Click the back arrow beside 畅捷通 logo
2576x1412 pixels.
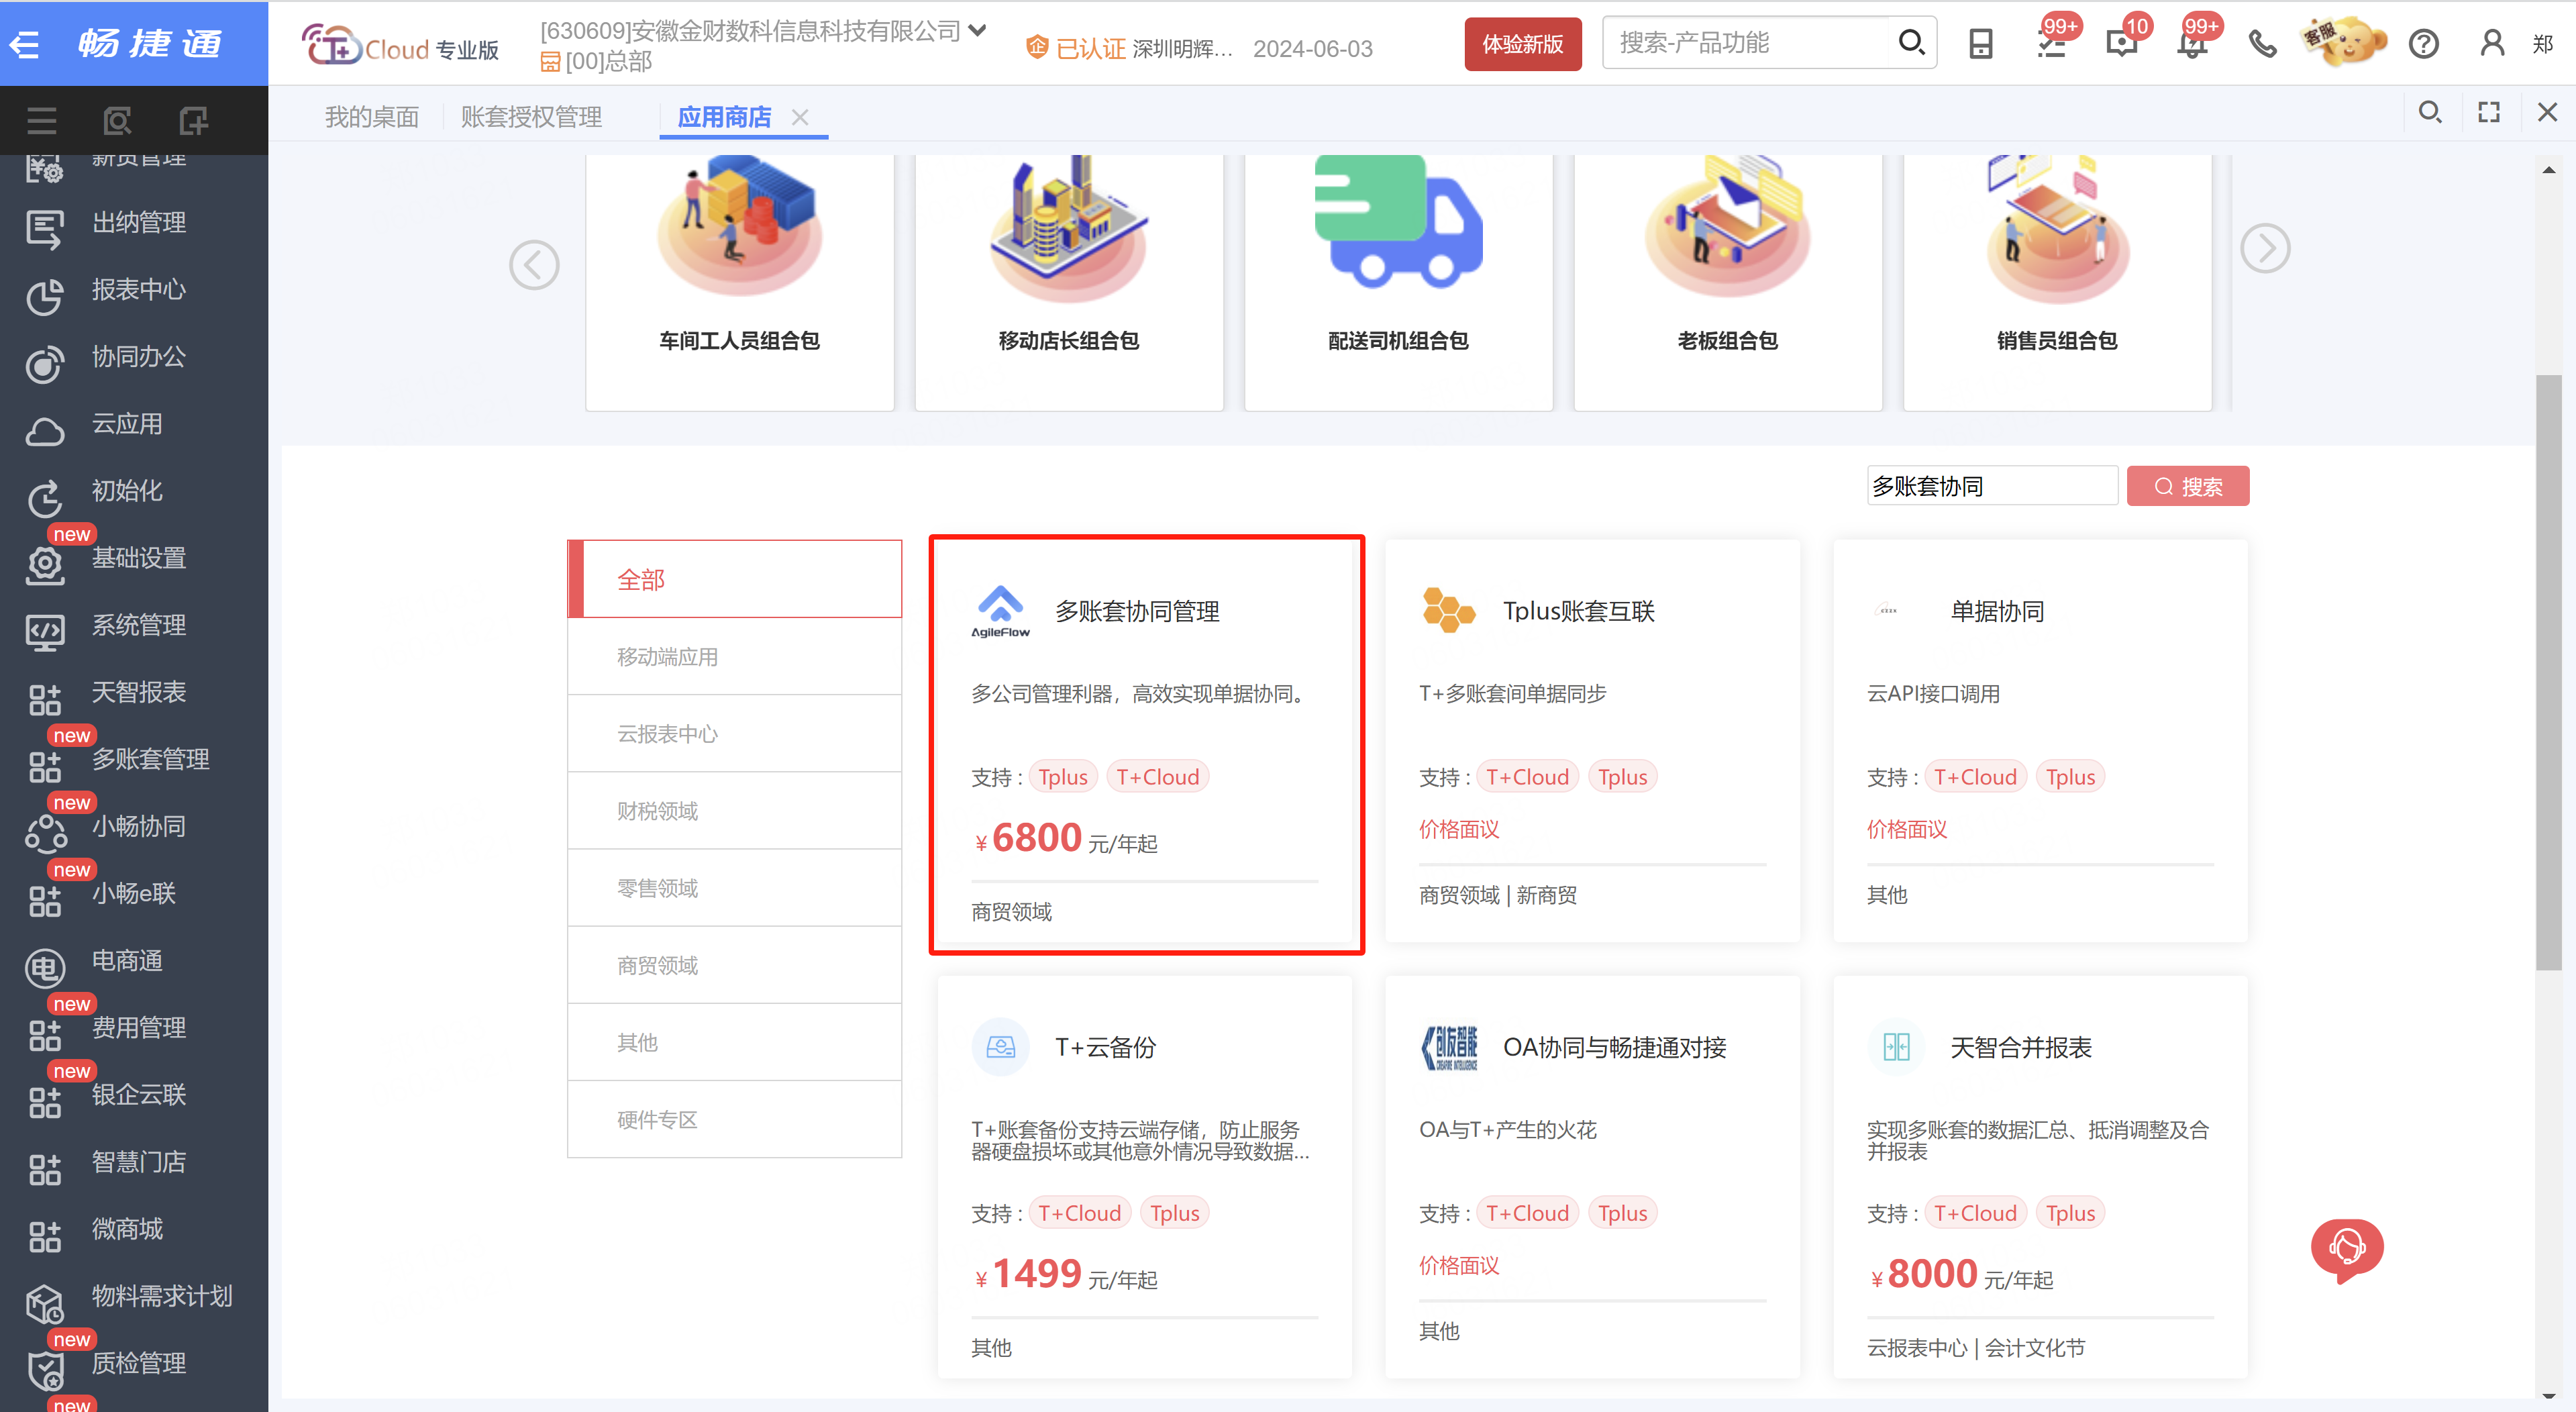click(24, 44)
